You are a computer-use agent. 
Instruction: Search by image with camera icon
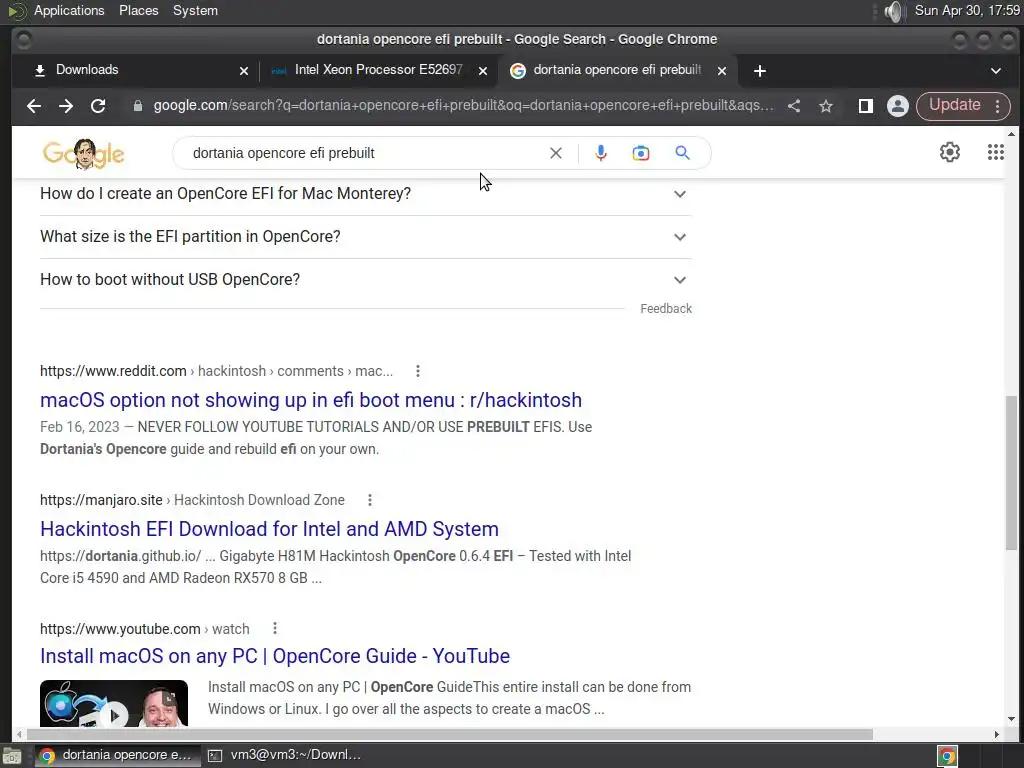641,153
